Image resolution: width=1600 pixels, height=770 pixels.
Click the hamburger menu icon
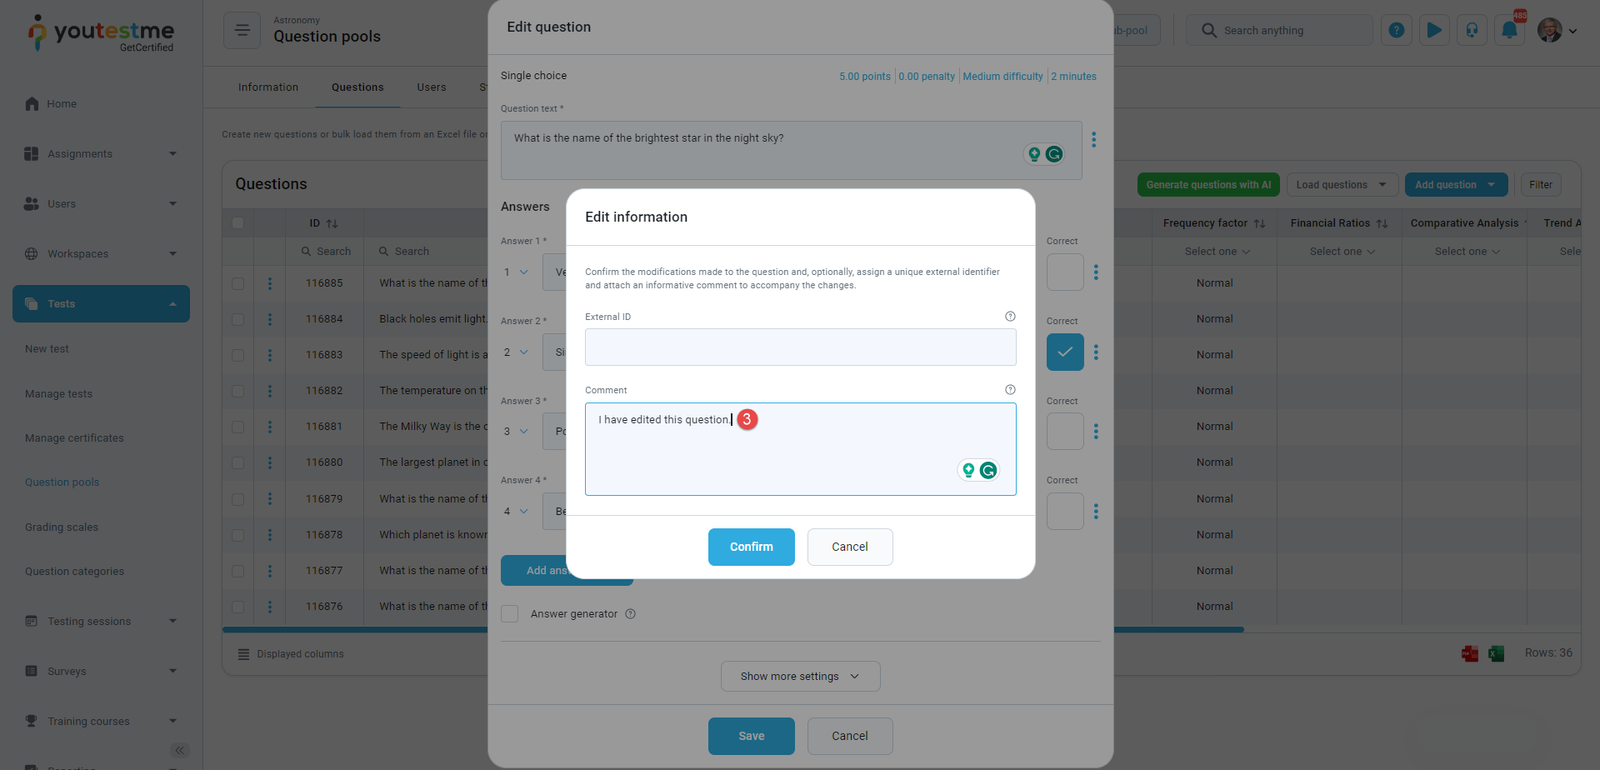242,30
